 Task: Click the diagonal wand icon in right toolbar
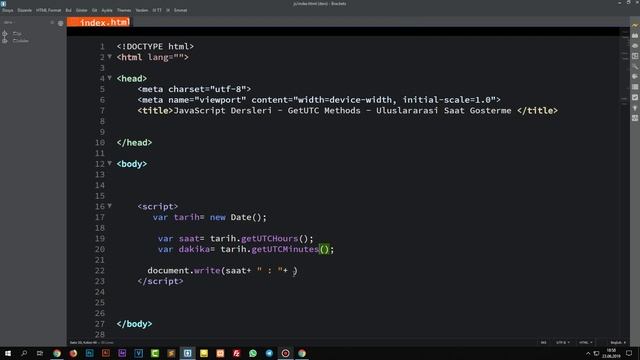(635, 66)
